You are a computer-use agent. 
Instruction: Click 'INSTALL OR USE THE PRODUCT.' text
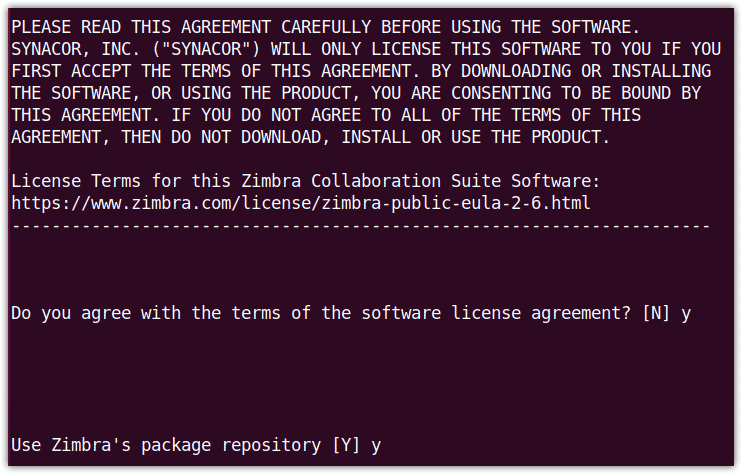(x=476, y=137)
